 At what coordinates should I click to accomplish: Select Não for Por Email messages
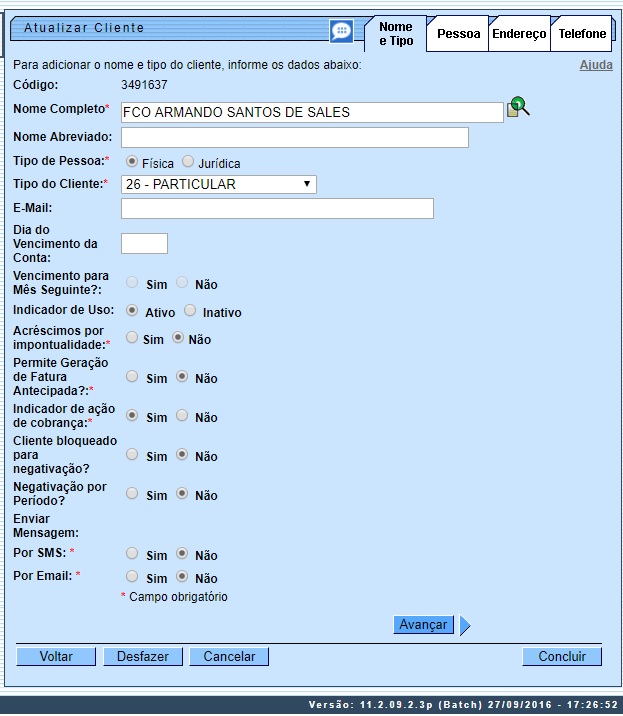[182, 576]
